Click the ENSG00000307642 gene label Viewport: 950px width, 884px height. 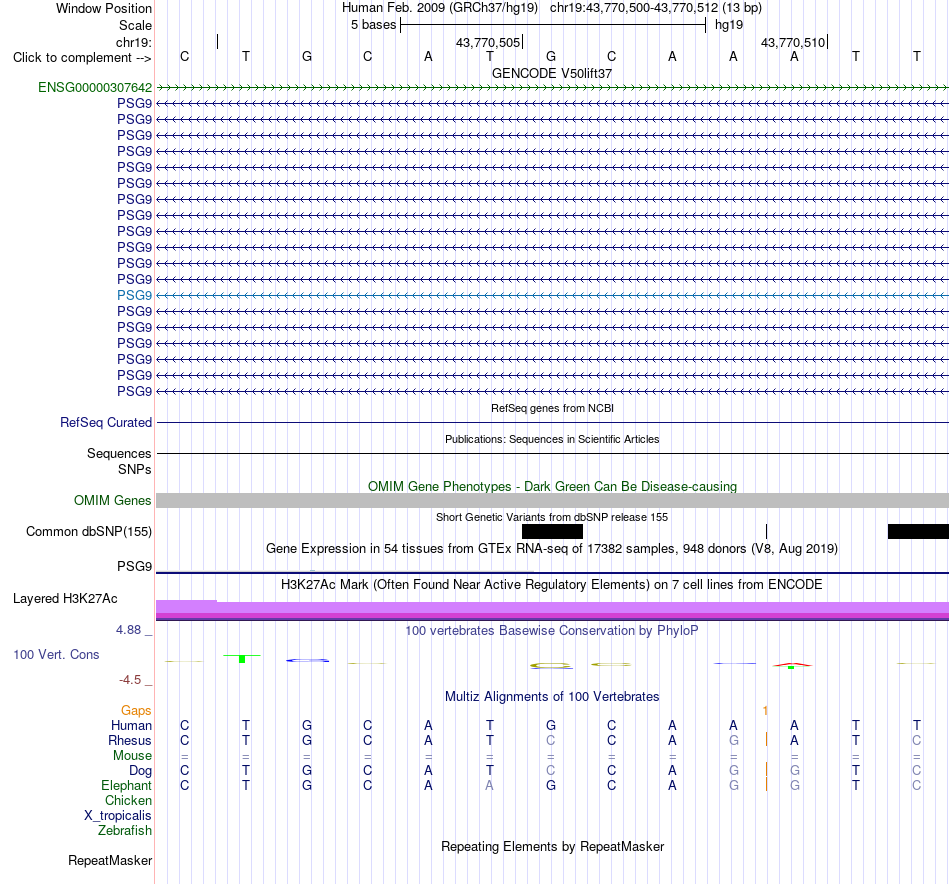95,87
